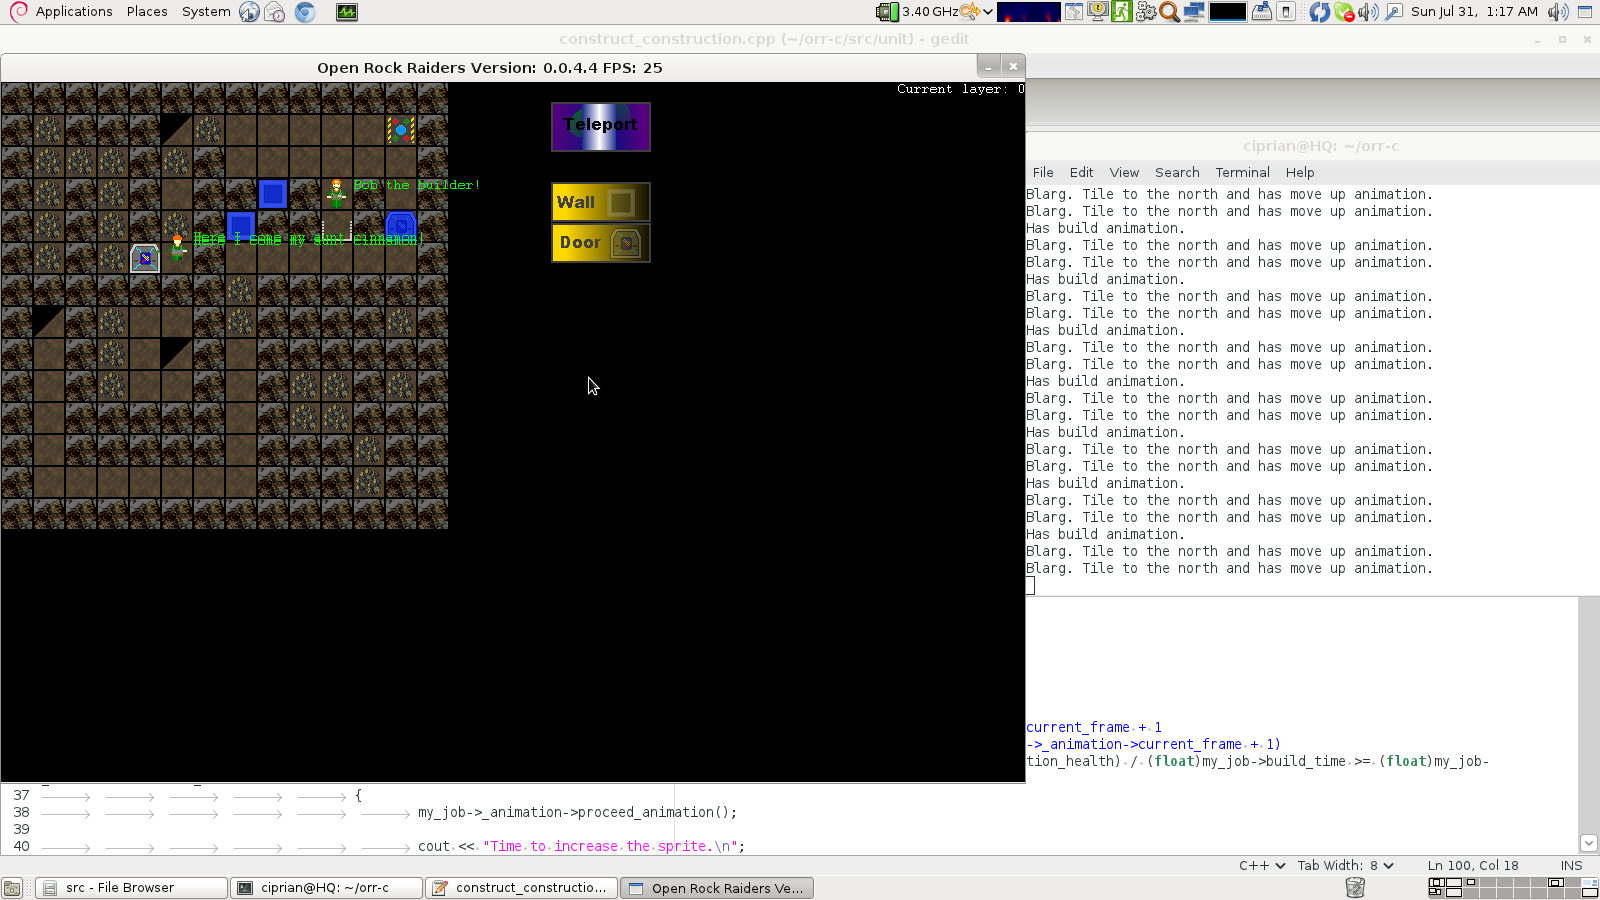Open the System menu
Screen dimensions: 1600x900
206,12
